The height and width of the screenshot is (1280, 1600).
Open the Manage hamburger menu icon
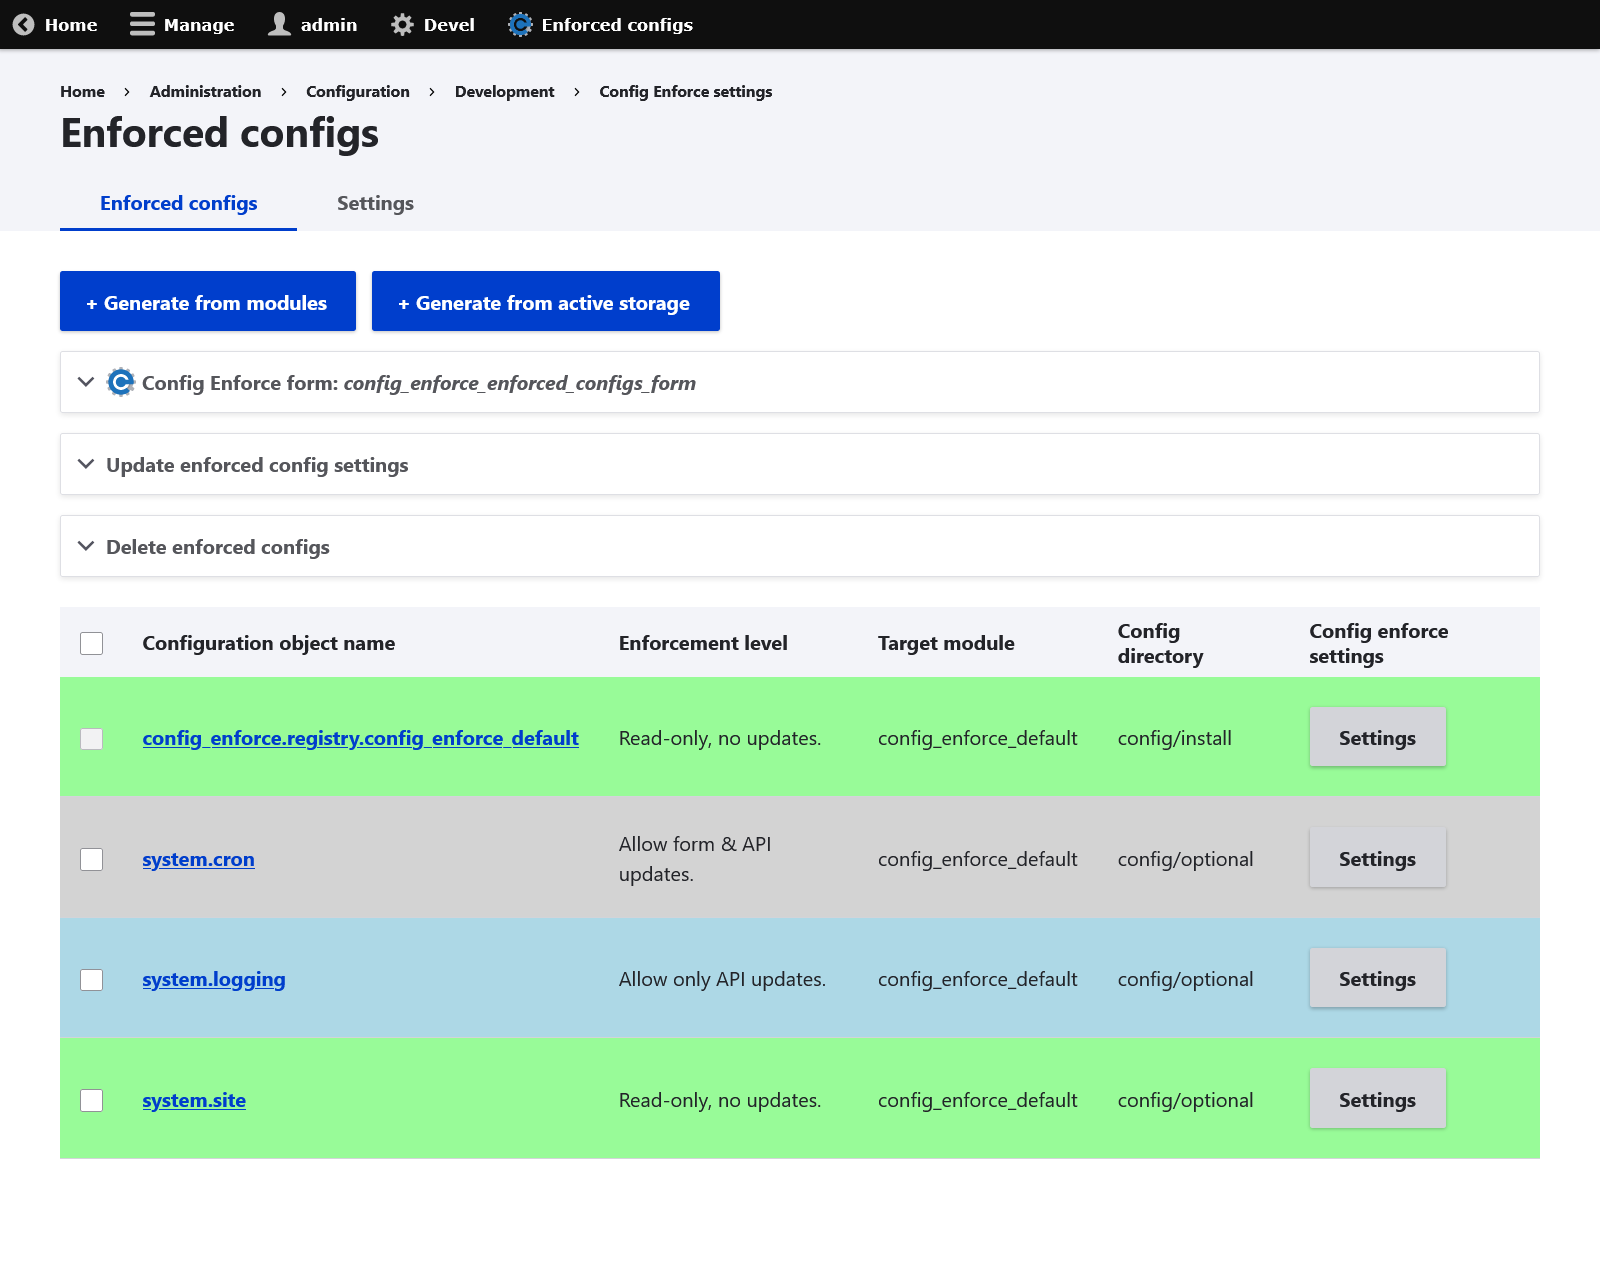coord(140,24)
